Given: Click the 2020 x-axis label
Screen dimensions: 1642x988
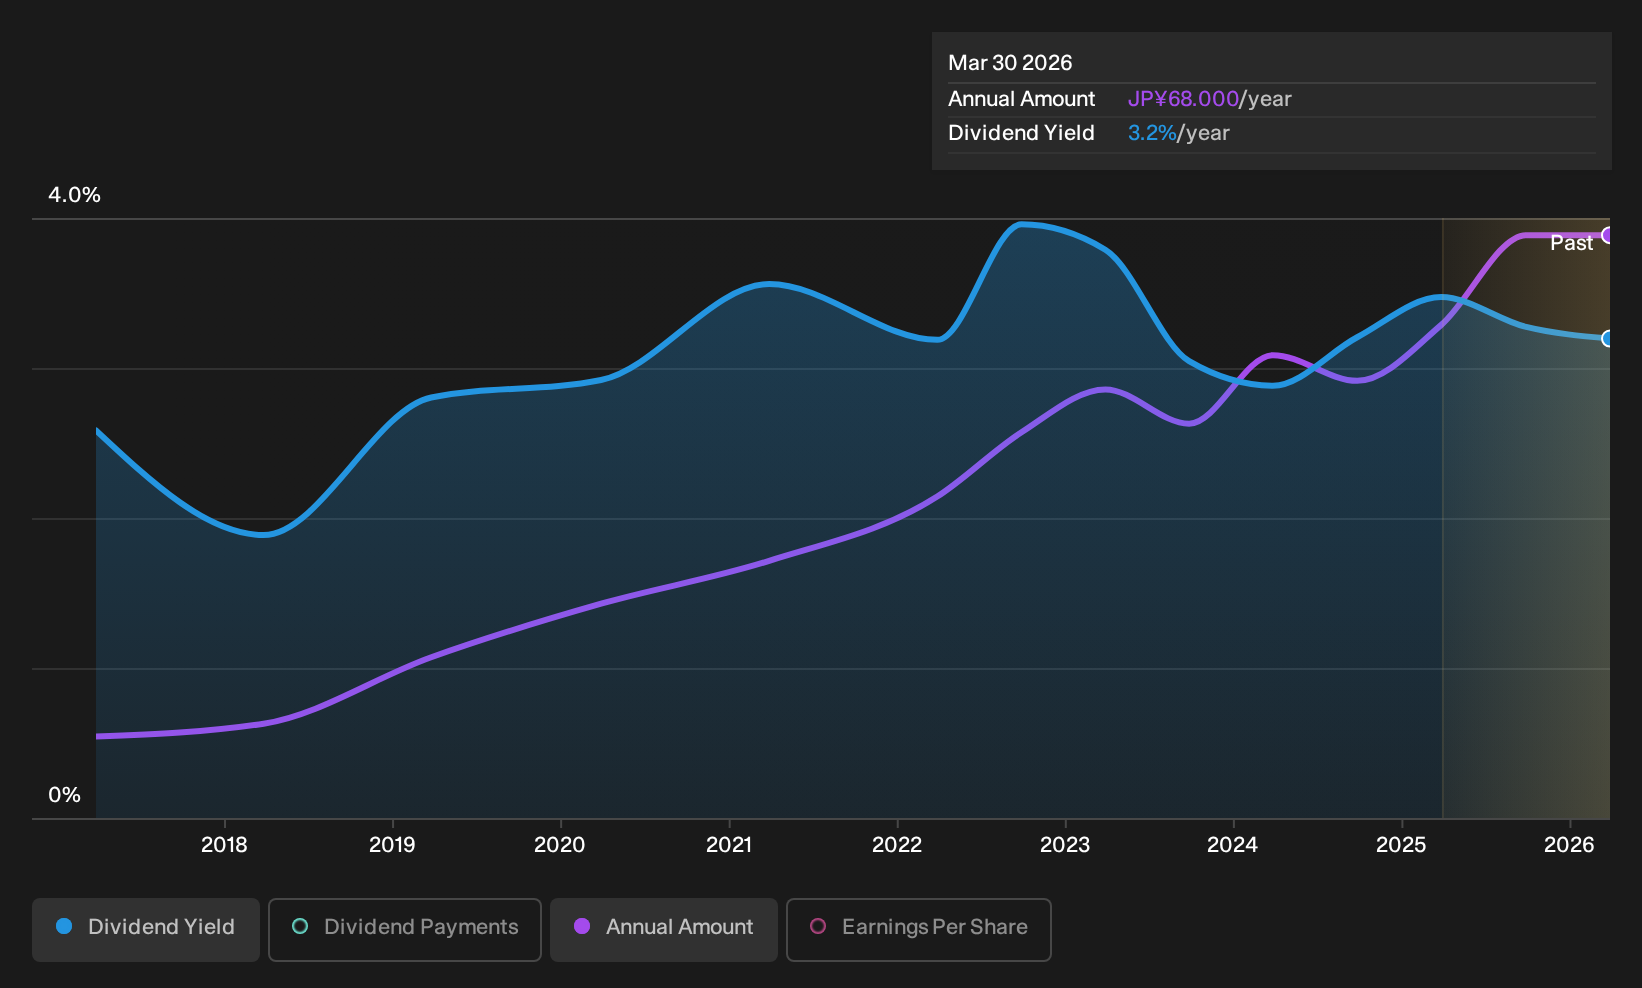Looking at the screenshot, I should 560,845.
